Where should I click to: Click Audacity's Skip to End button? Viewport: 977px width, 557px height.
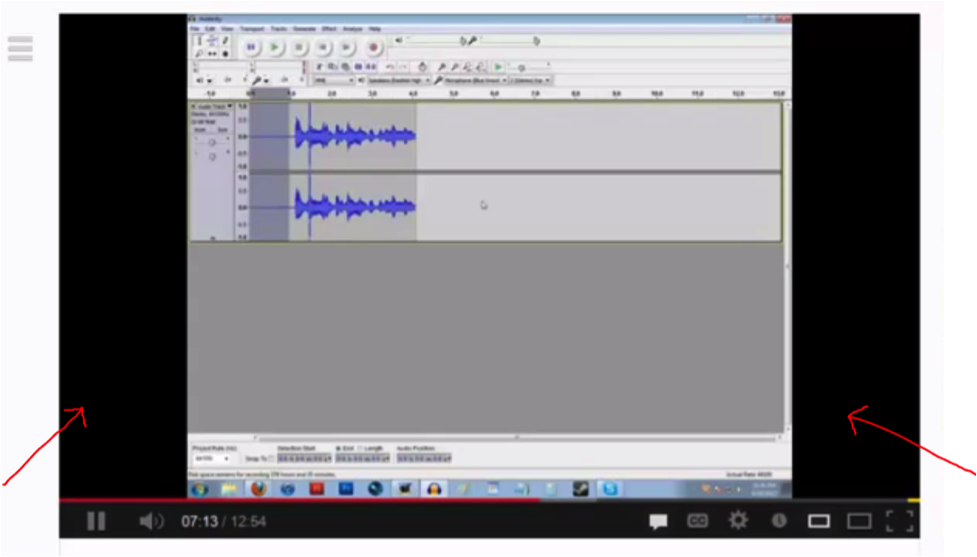pos(347,47)
